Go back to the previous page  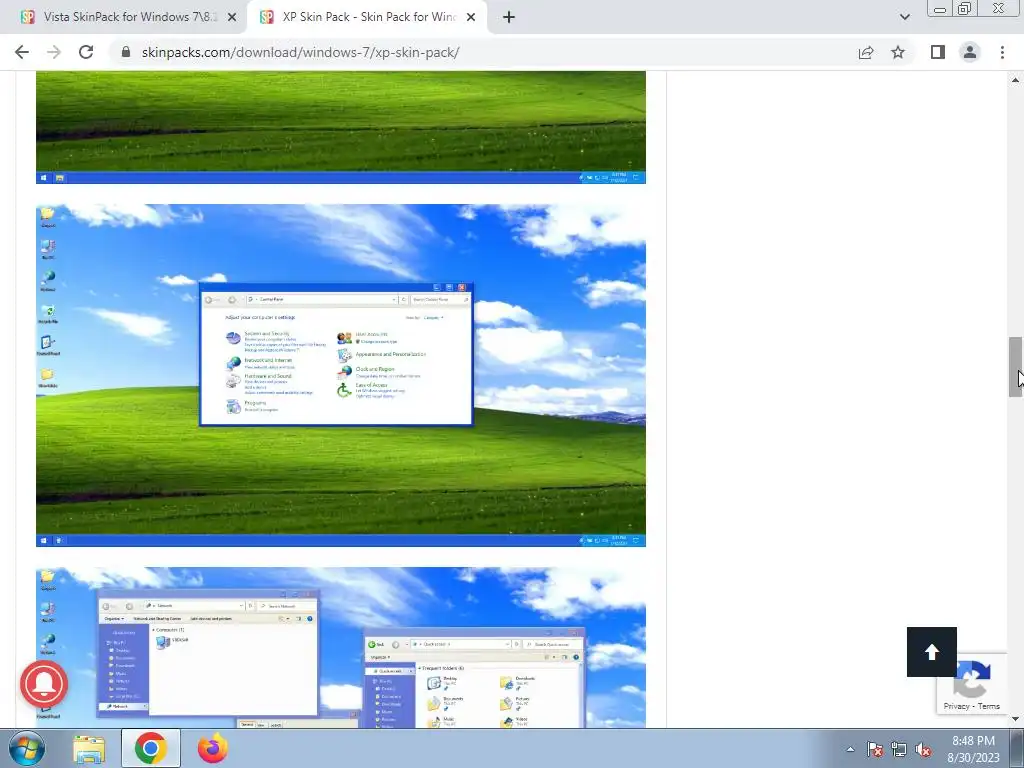pos(22,52)
